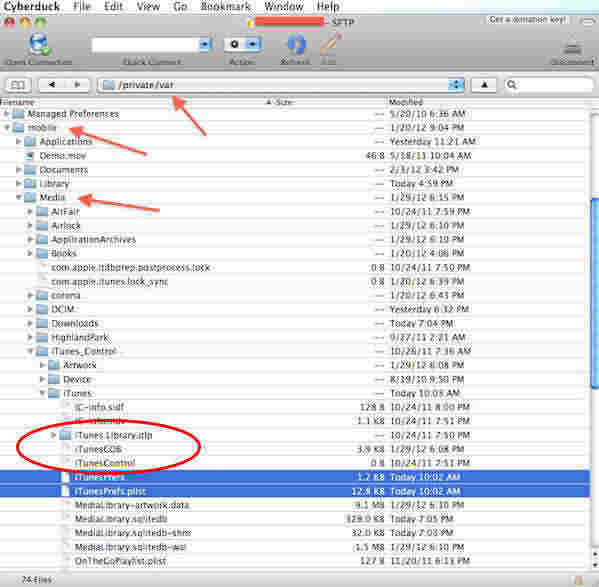The image size is (599, 587).
Task: Select the Media folder icon
Action: click(30, 197)
